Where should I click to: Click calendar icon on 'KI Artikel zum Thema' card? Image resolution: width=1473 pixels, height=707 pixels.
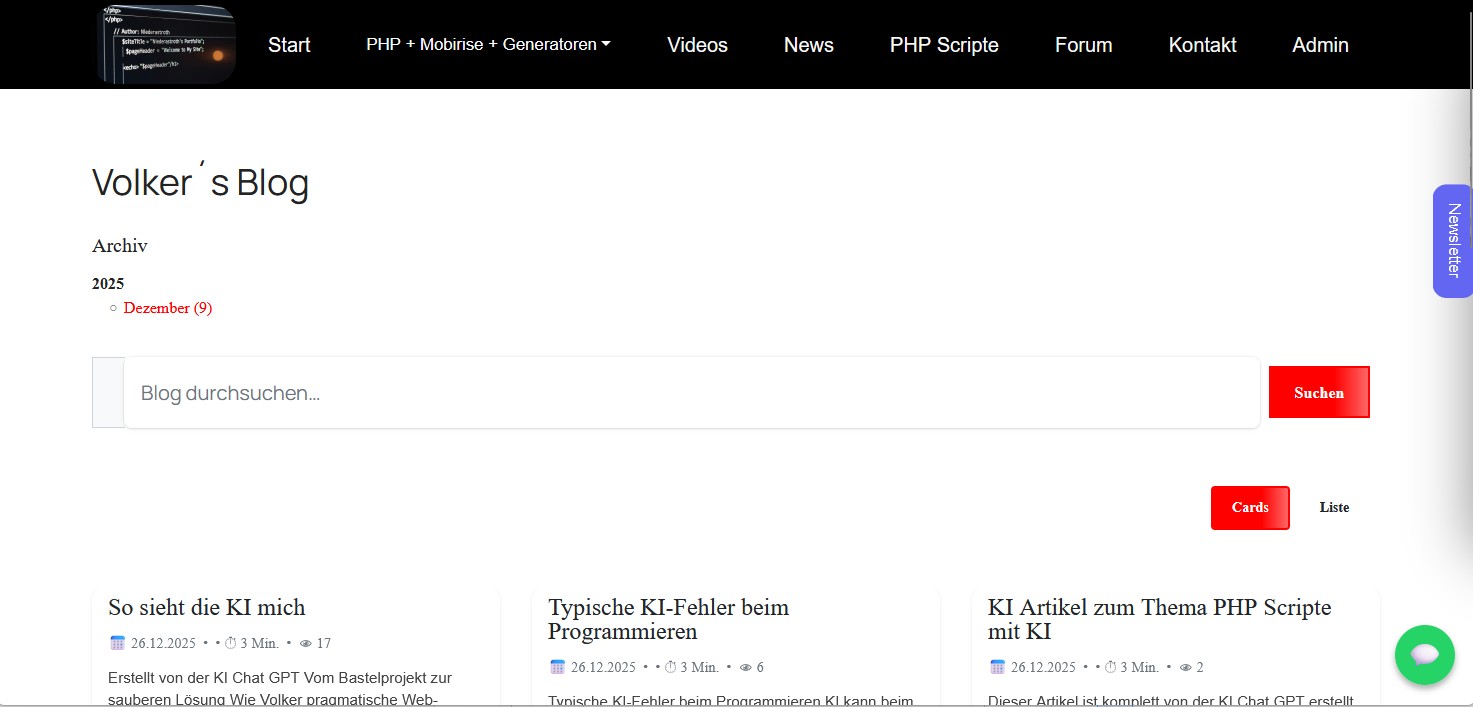tap(997, 667)
